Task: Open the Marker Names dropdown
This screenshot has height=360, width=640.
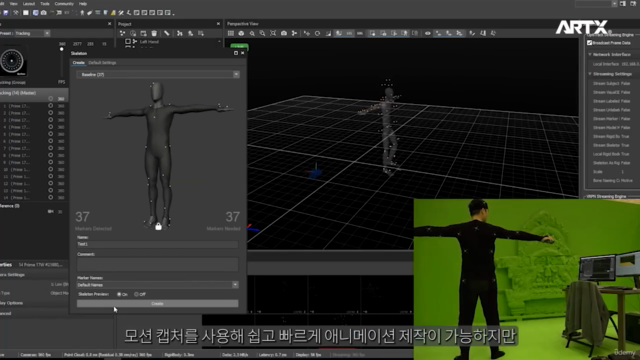Action: [x=158, y=285]
